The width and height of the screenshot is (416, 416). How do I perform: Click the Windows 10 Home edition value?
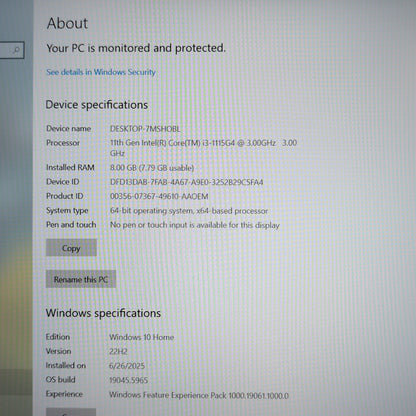141,337
